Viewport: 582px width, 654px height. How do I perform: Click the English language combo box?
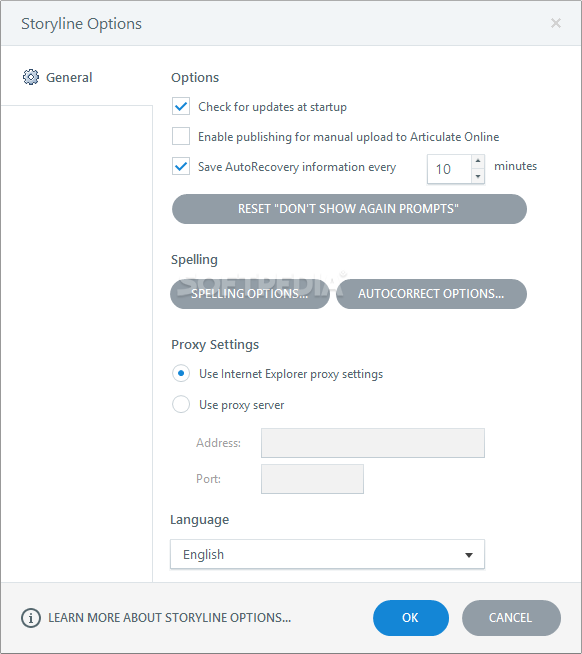click(328, 554)
